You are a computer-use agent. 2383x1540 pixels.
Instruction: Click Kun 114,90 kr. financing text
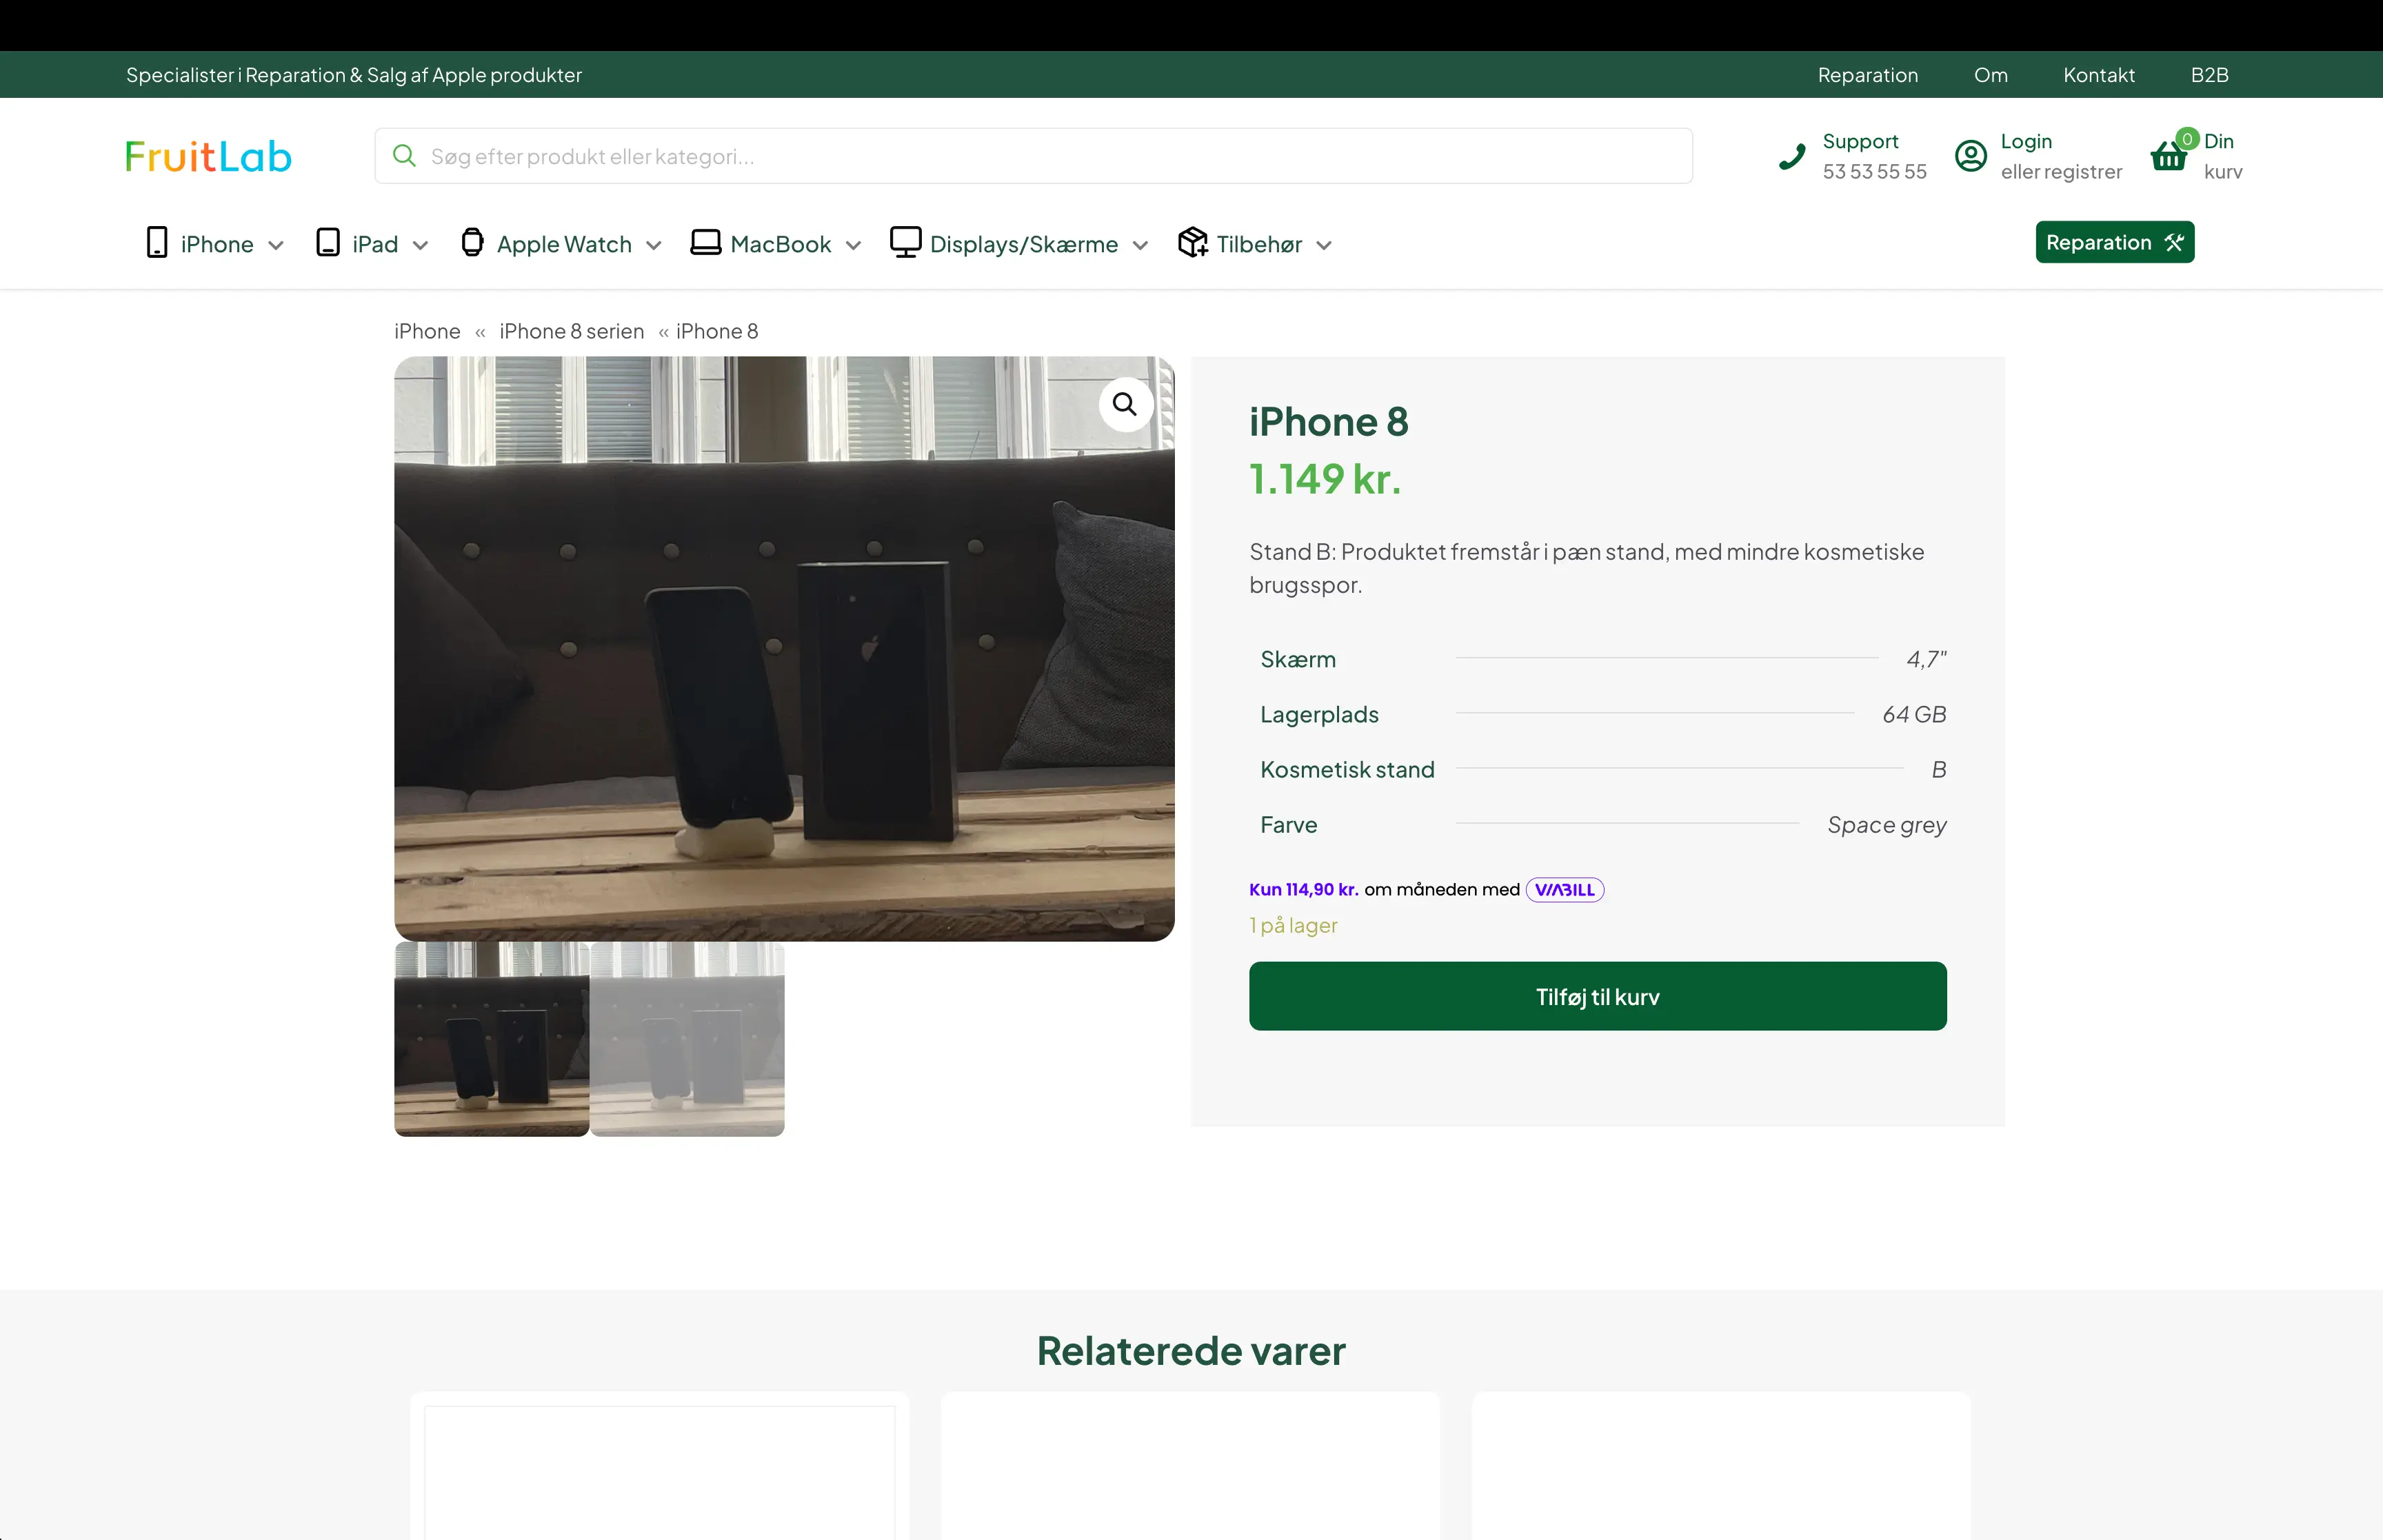(1303, 890)
